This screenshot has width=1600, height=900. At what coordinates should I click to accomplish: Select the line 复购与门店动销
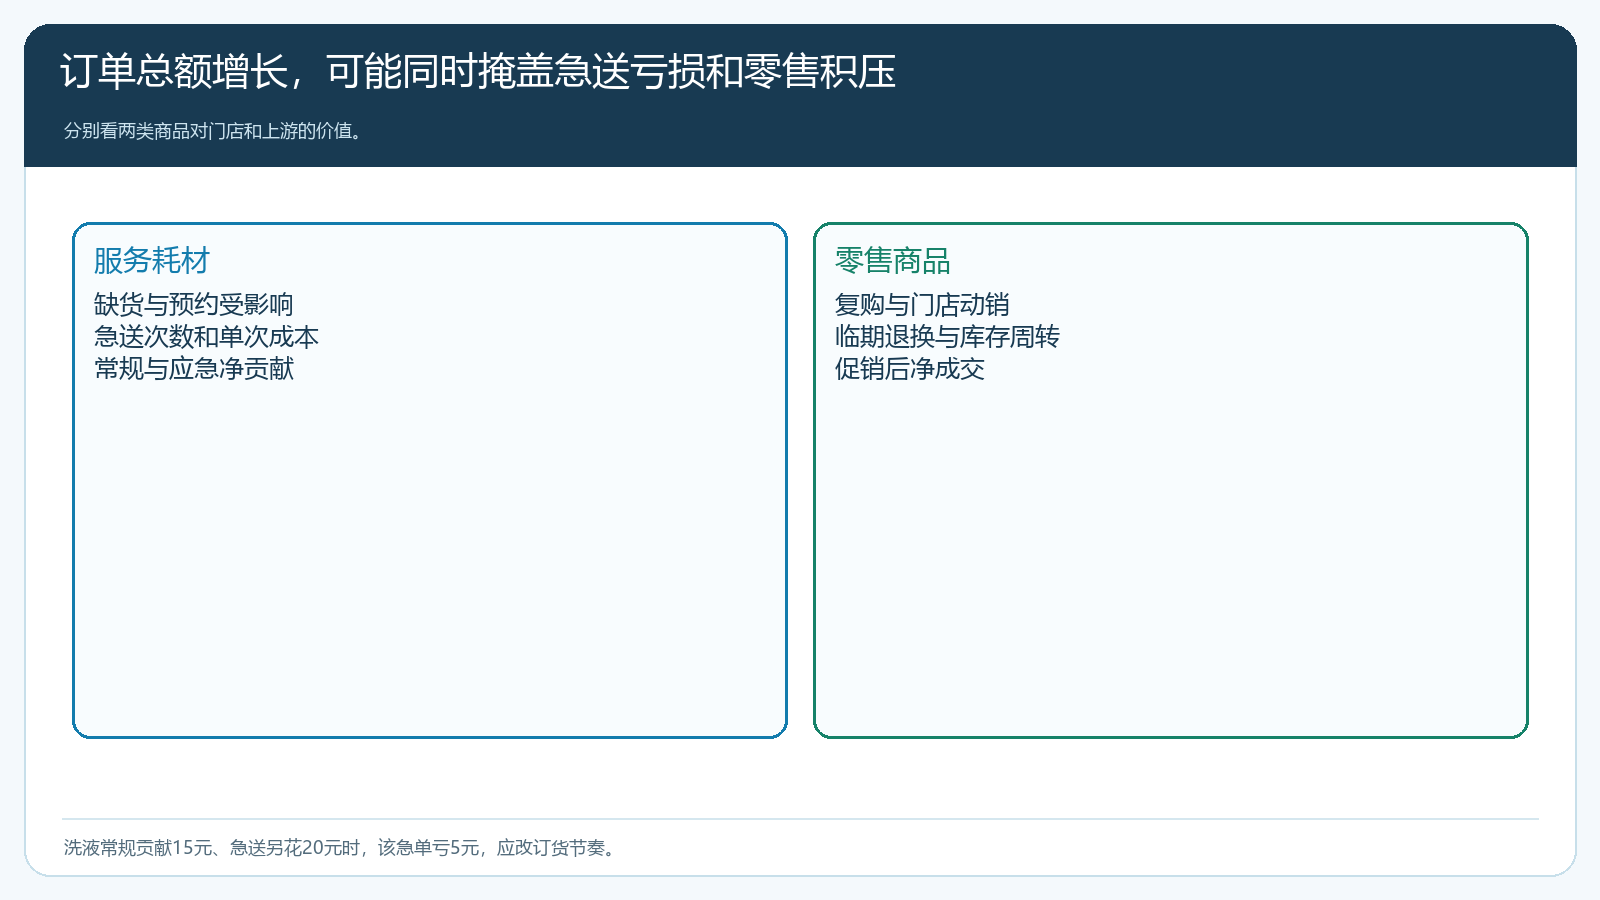(922, 304)
